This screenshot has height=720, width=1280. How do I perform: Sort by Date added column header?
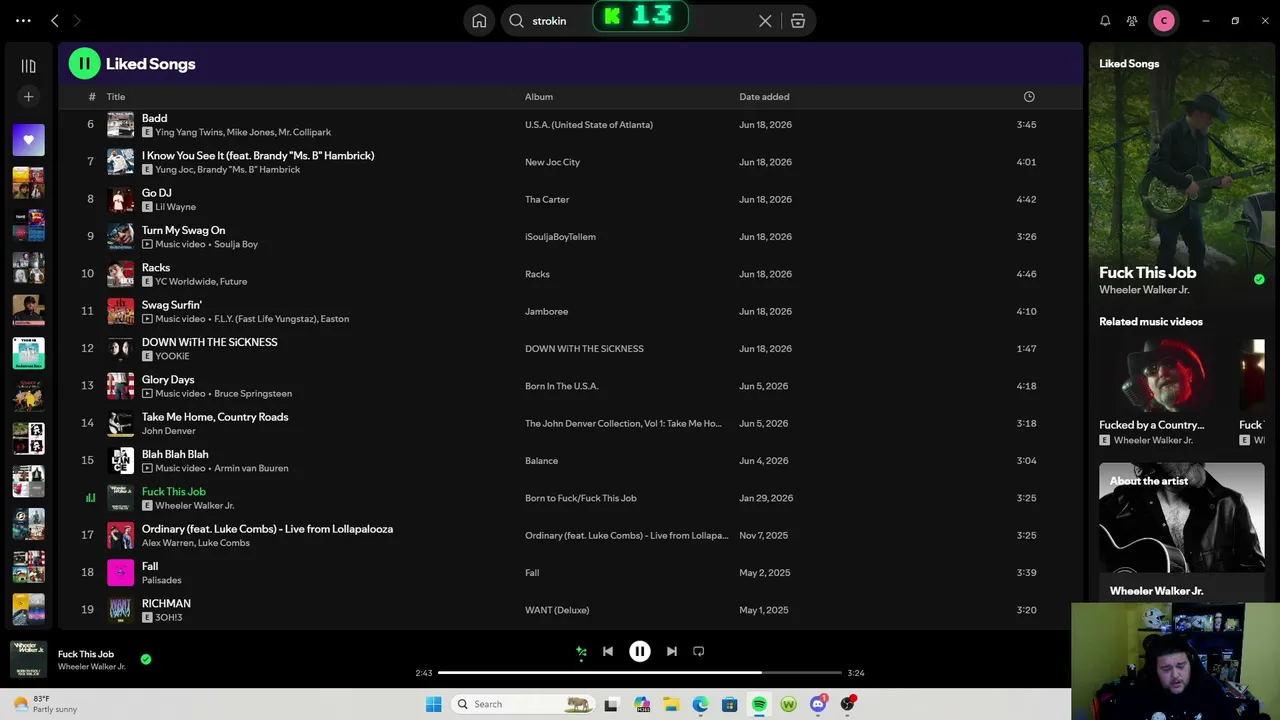click(764, 97)
